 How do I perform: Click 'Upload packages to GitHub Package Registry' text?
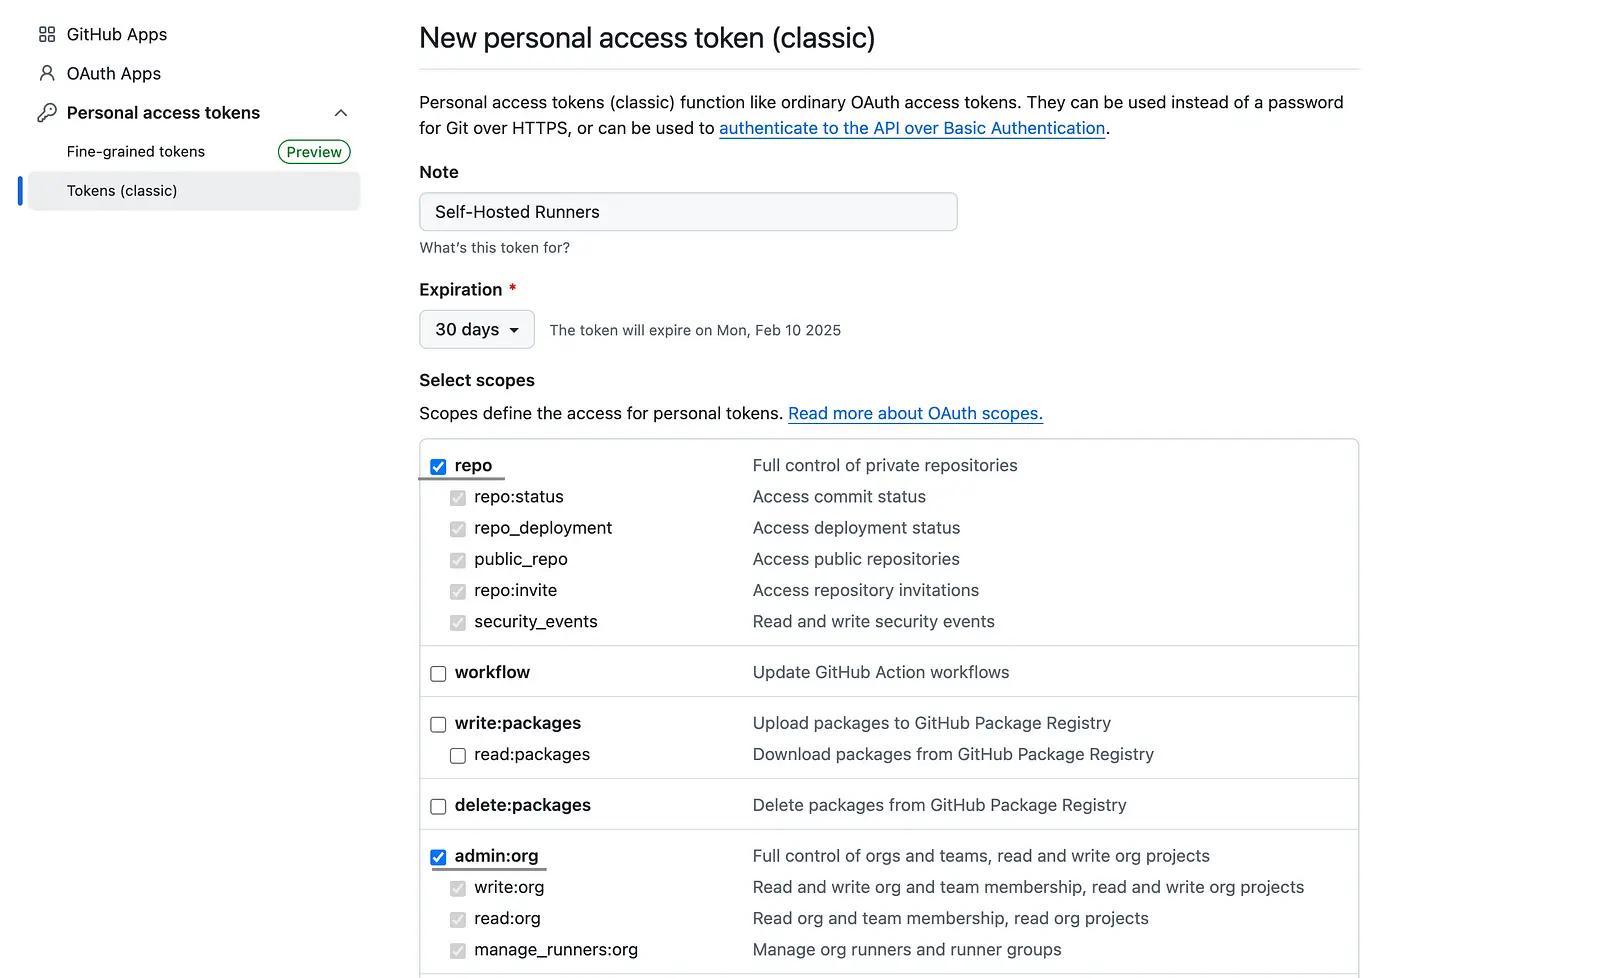932,724
